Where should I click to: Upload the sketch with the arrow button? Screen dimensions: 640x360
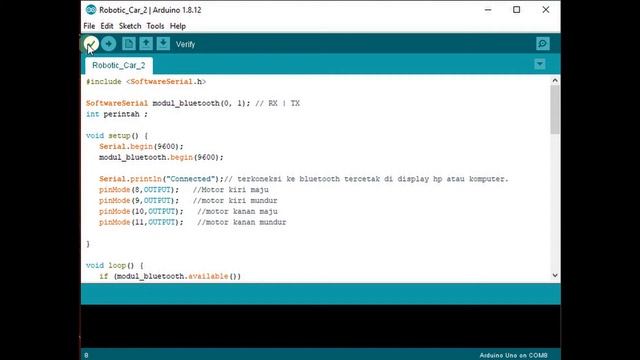pyautogui.click(x=109, y=44)
